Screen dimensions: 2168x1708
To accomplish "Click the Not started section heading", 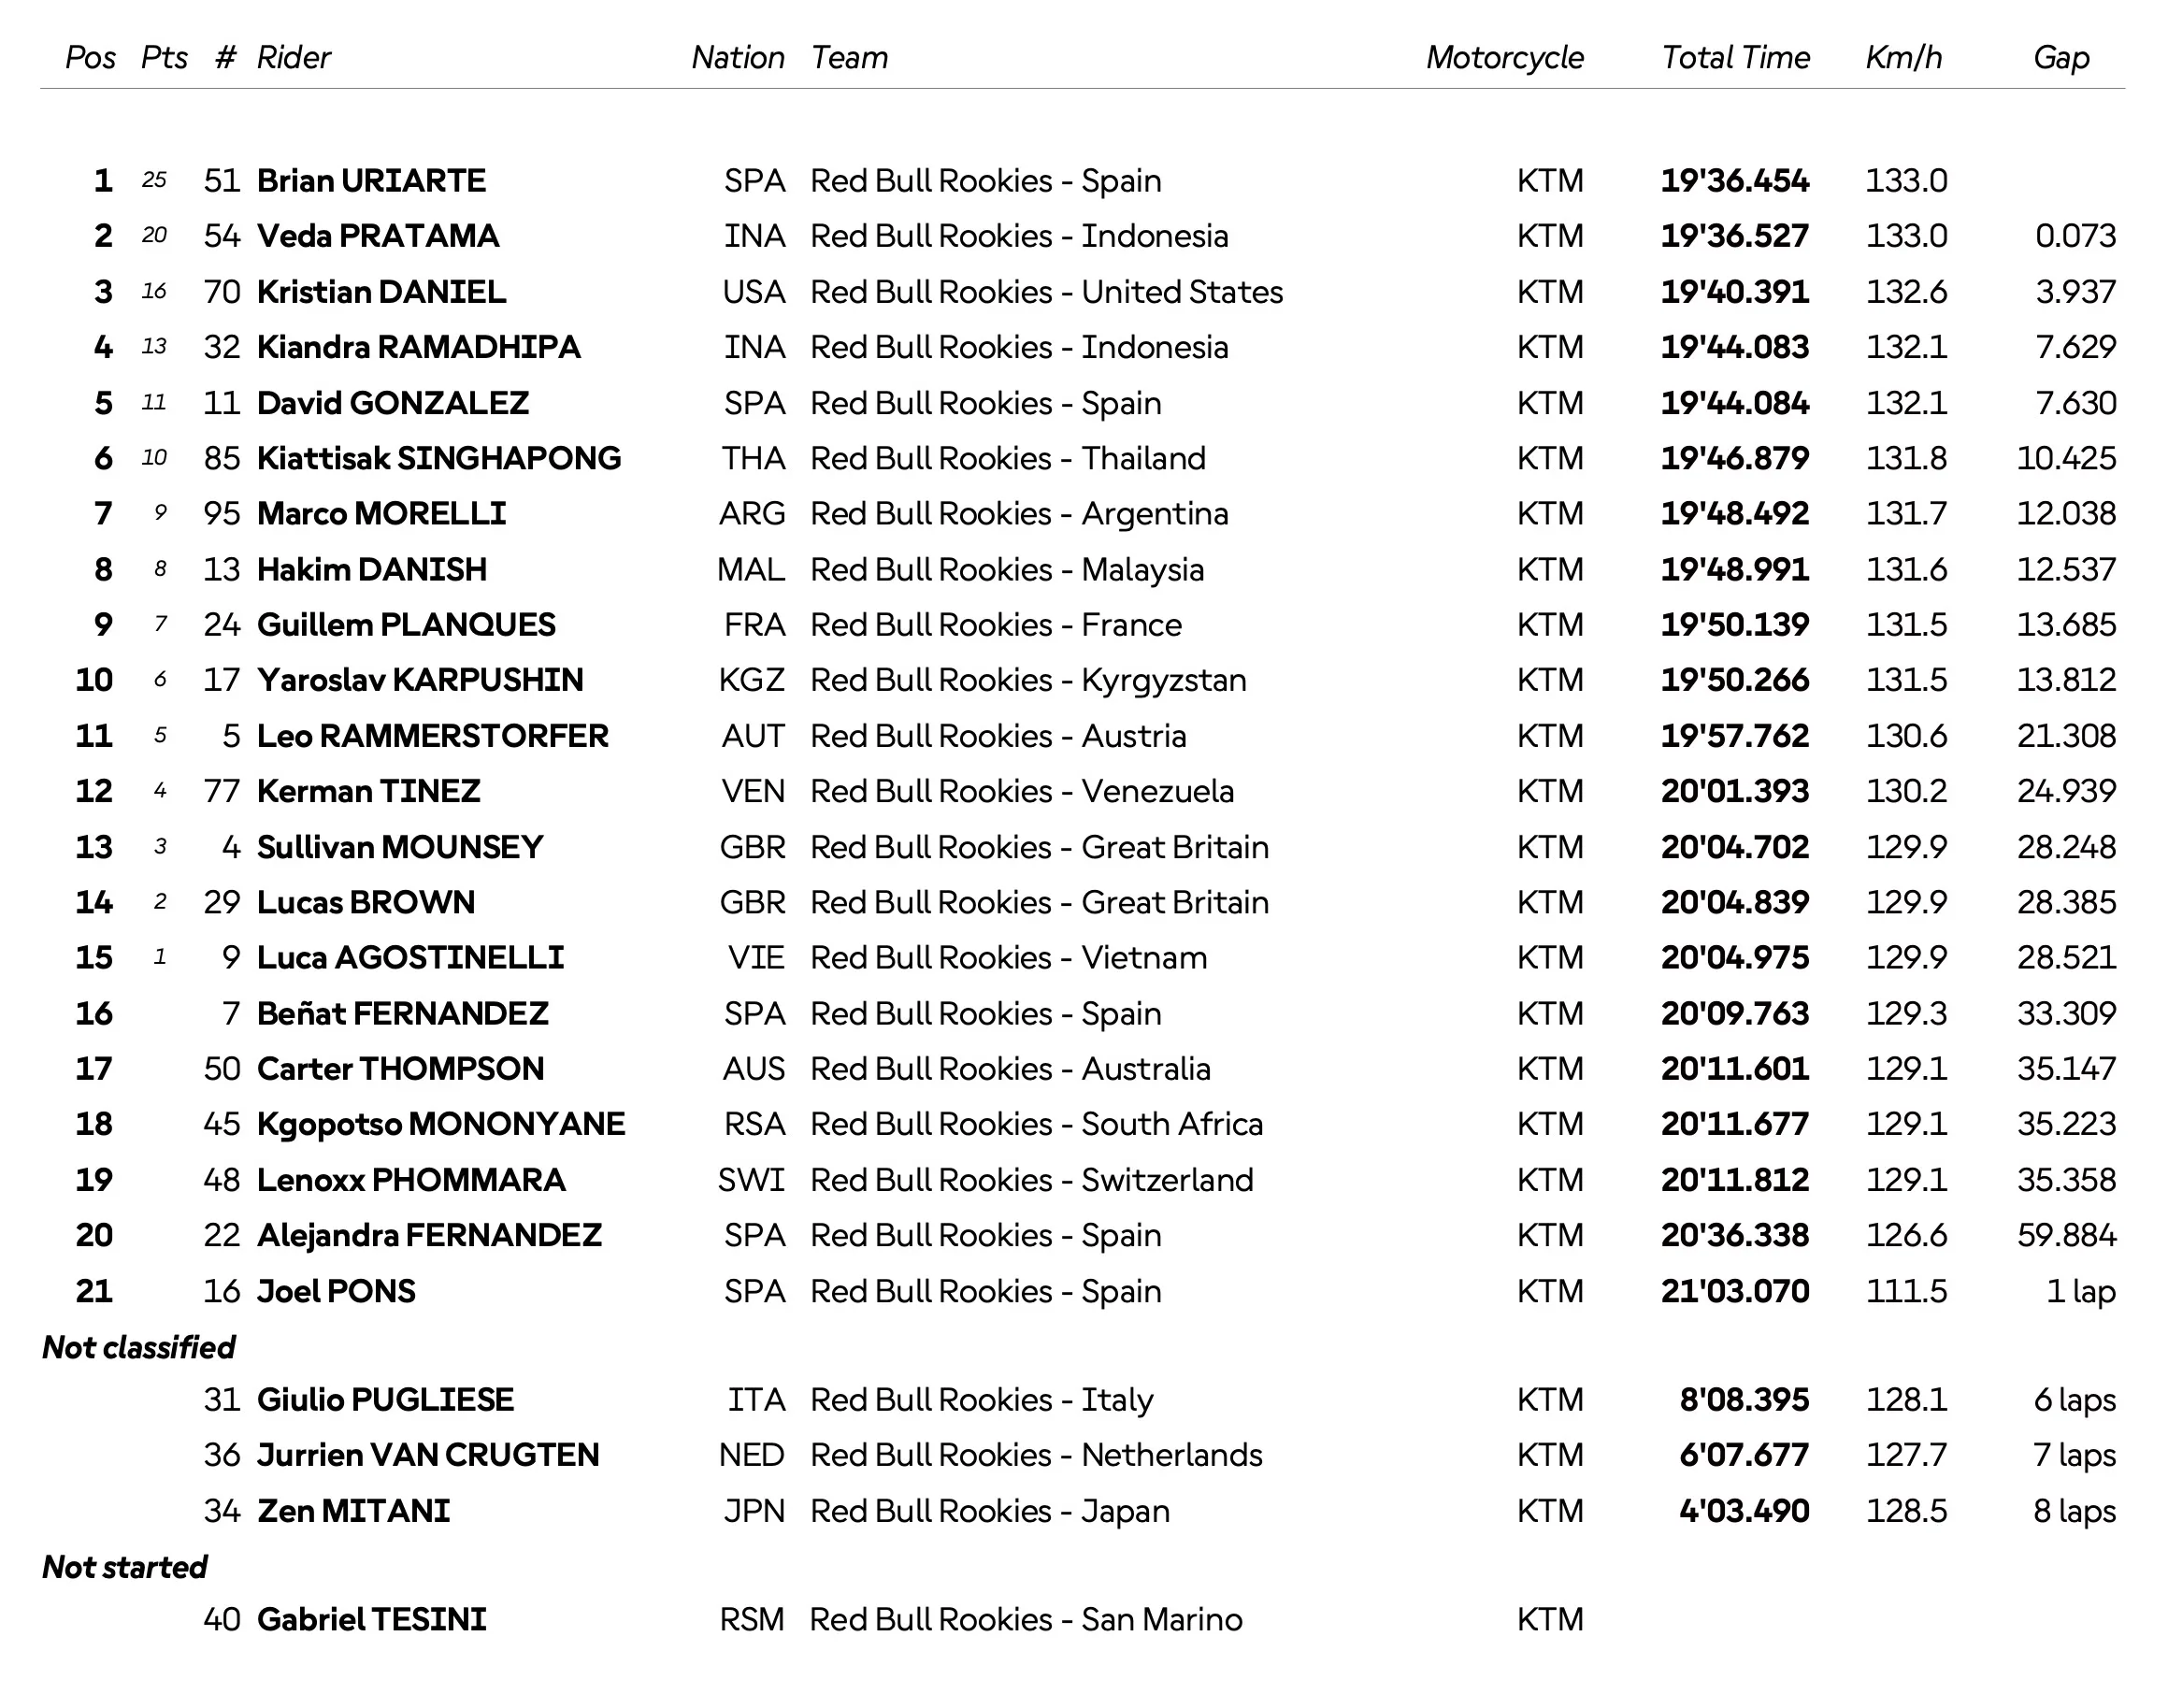I will [x=125, y=1567].
